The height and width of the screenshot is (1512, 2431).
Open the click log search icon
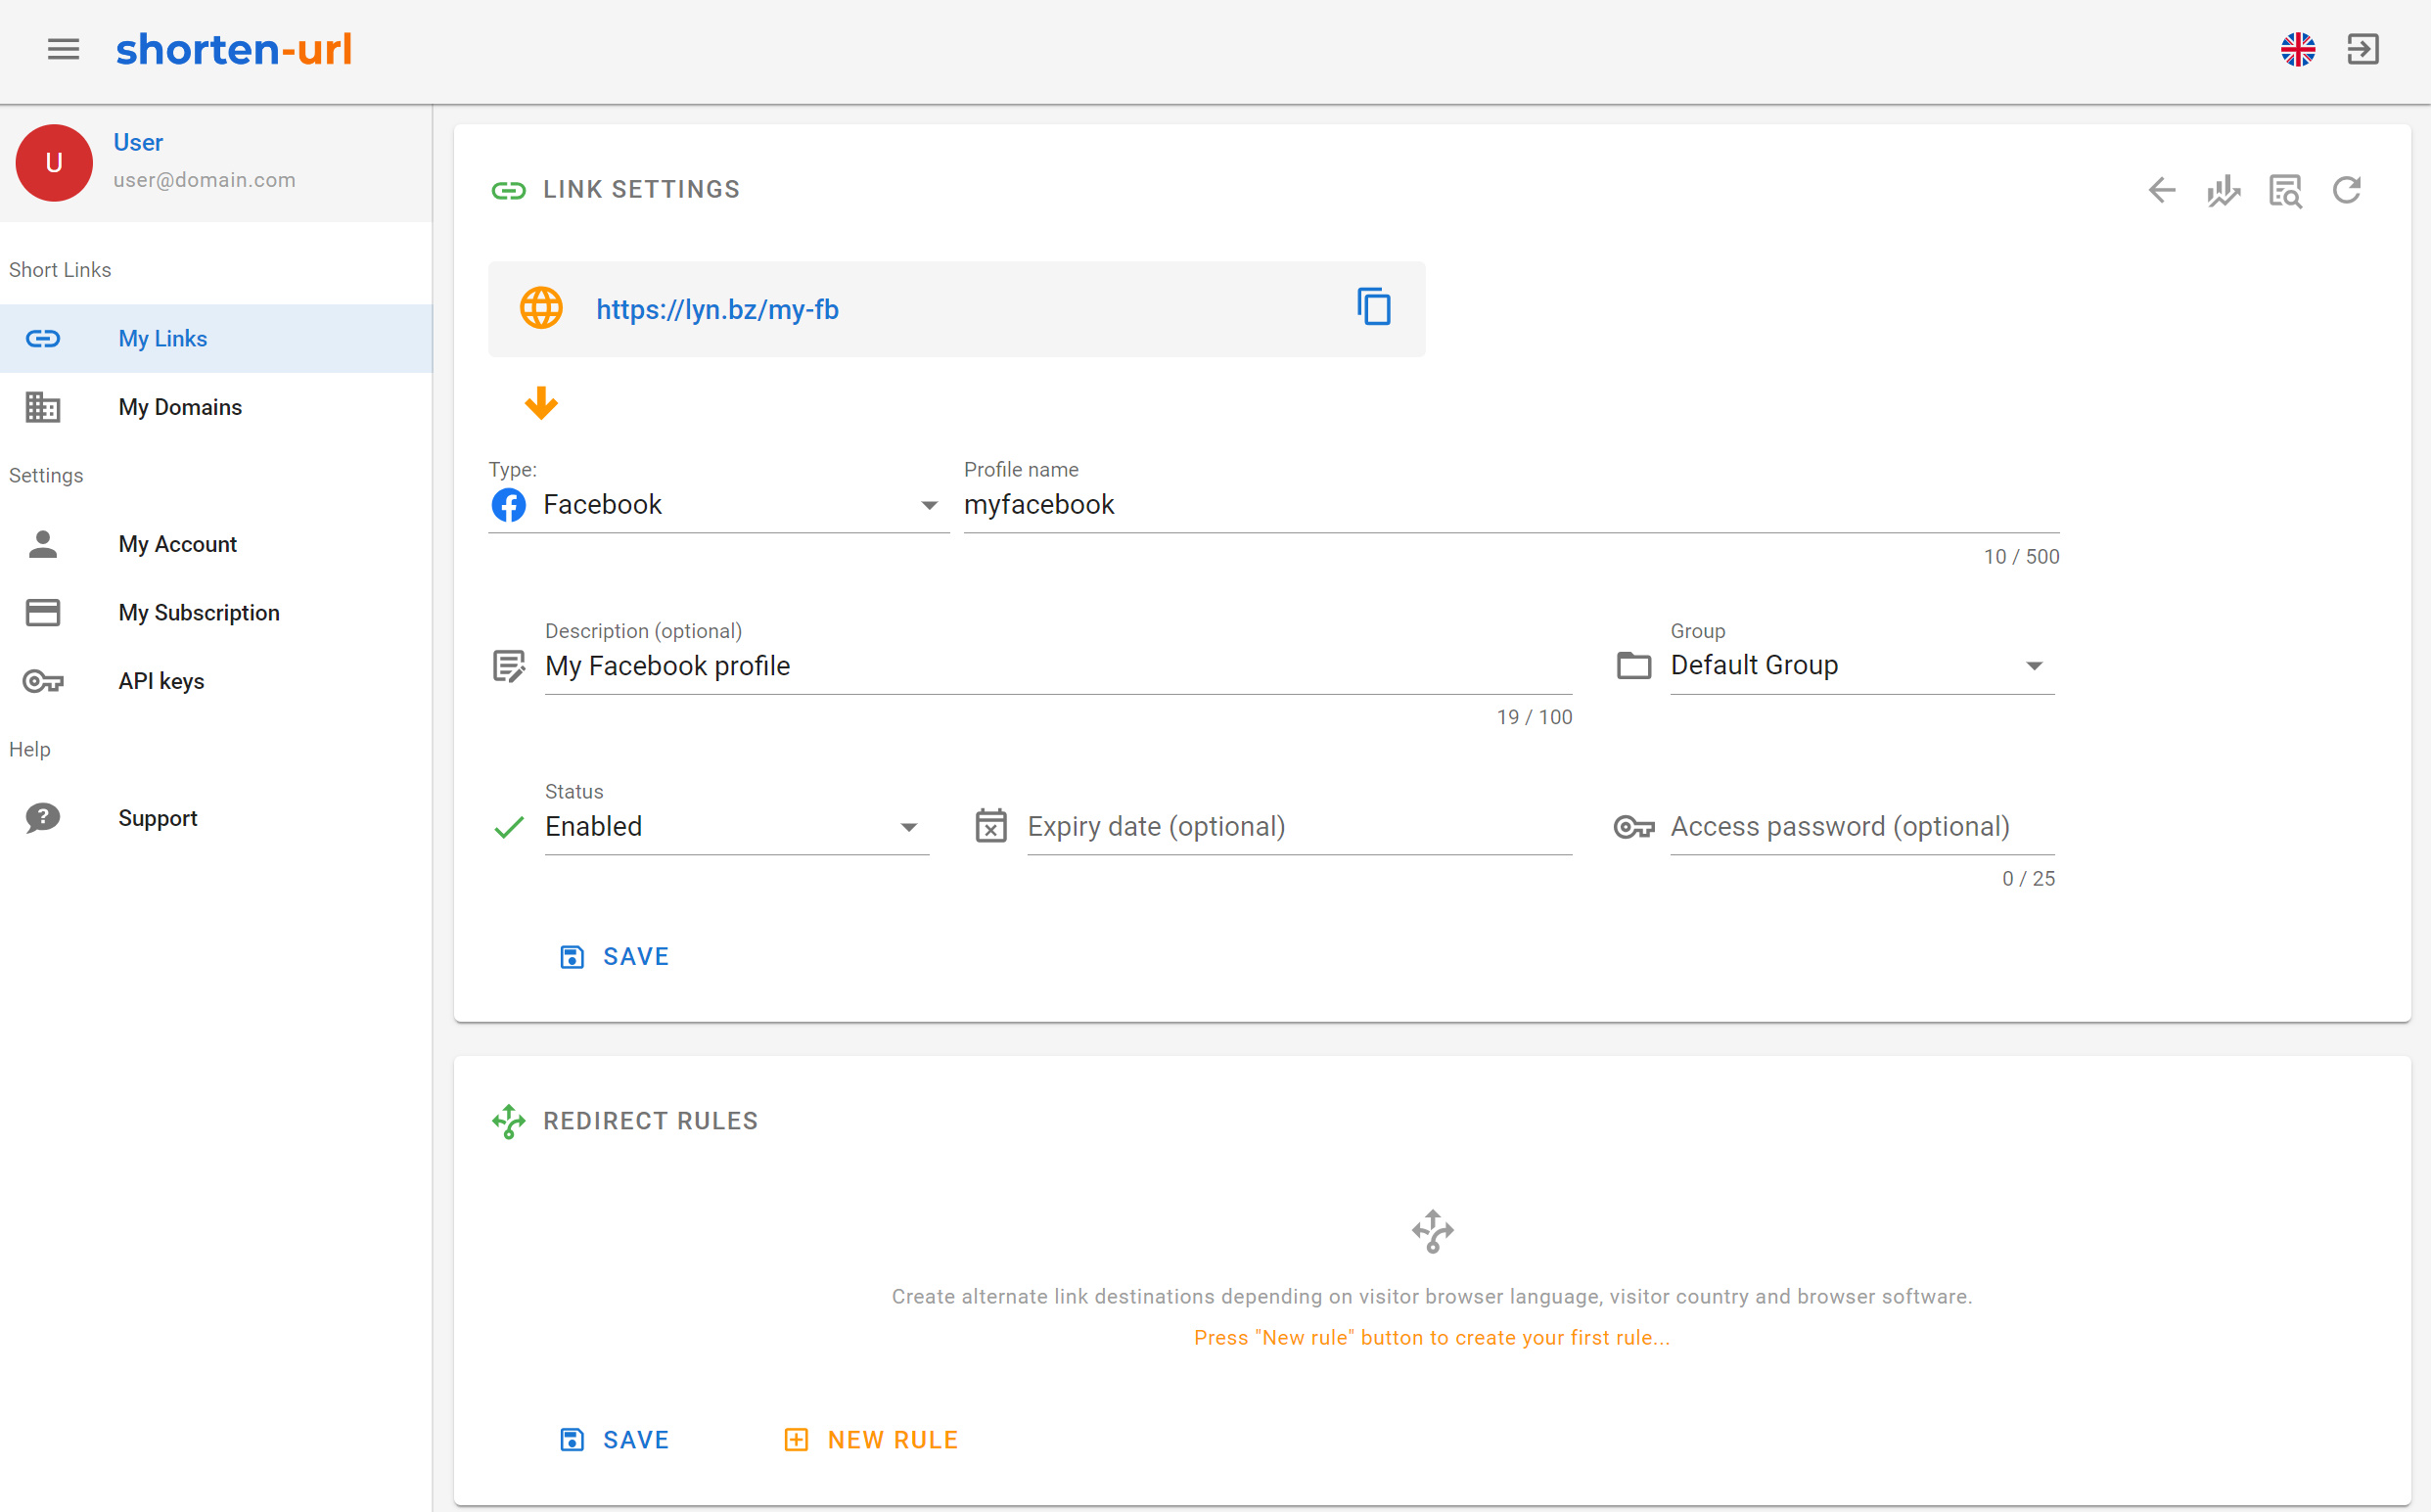2286,190
